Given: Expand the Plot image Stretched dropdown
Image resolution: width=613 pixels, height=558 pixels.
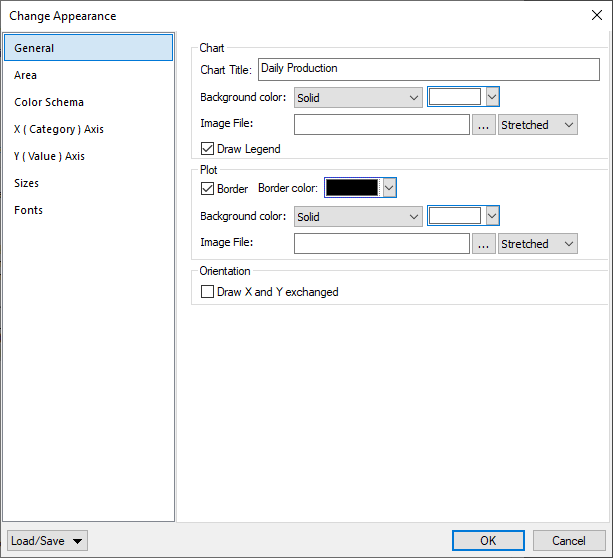Looking at the screenshot, I should pyautogui.click(x=538, y=244).
